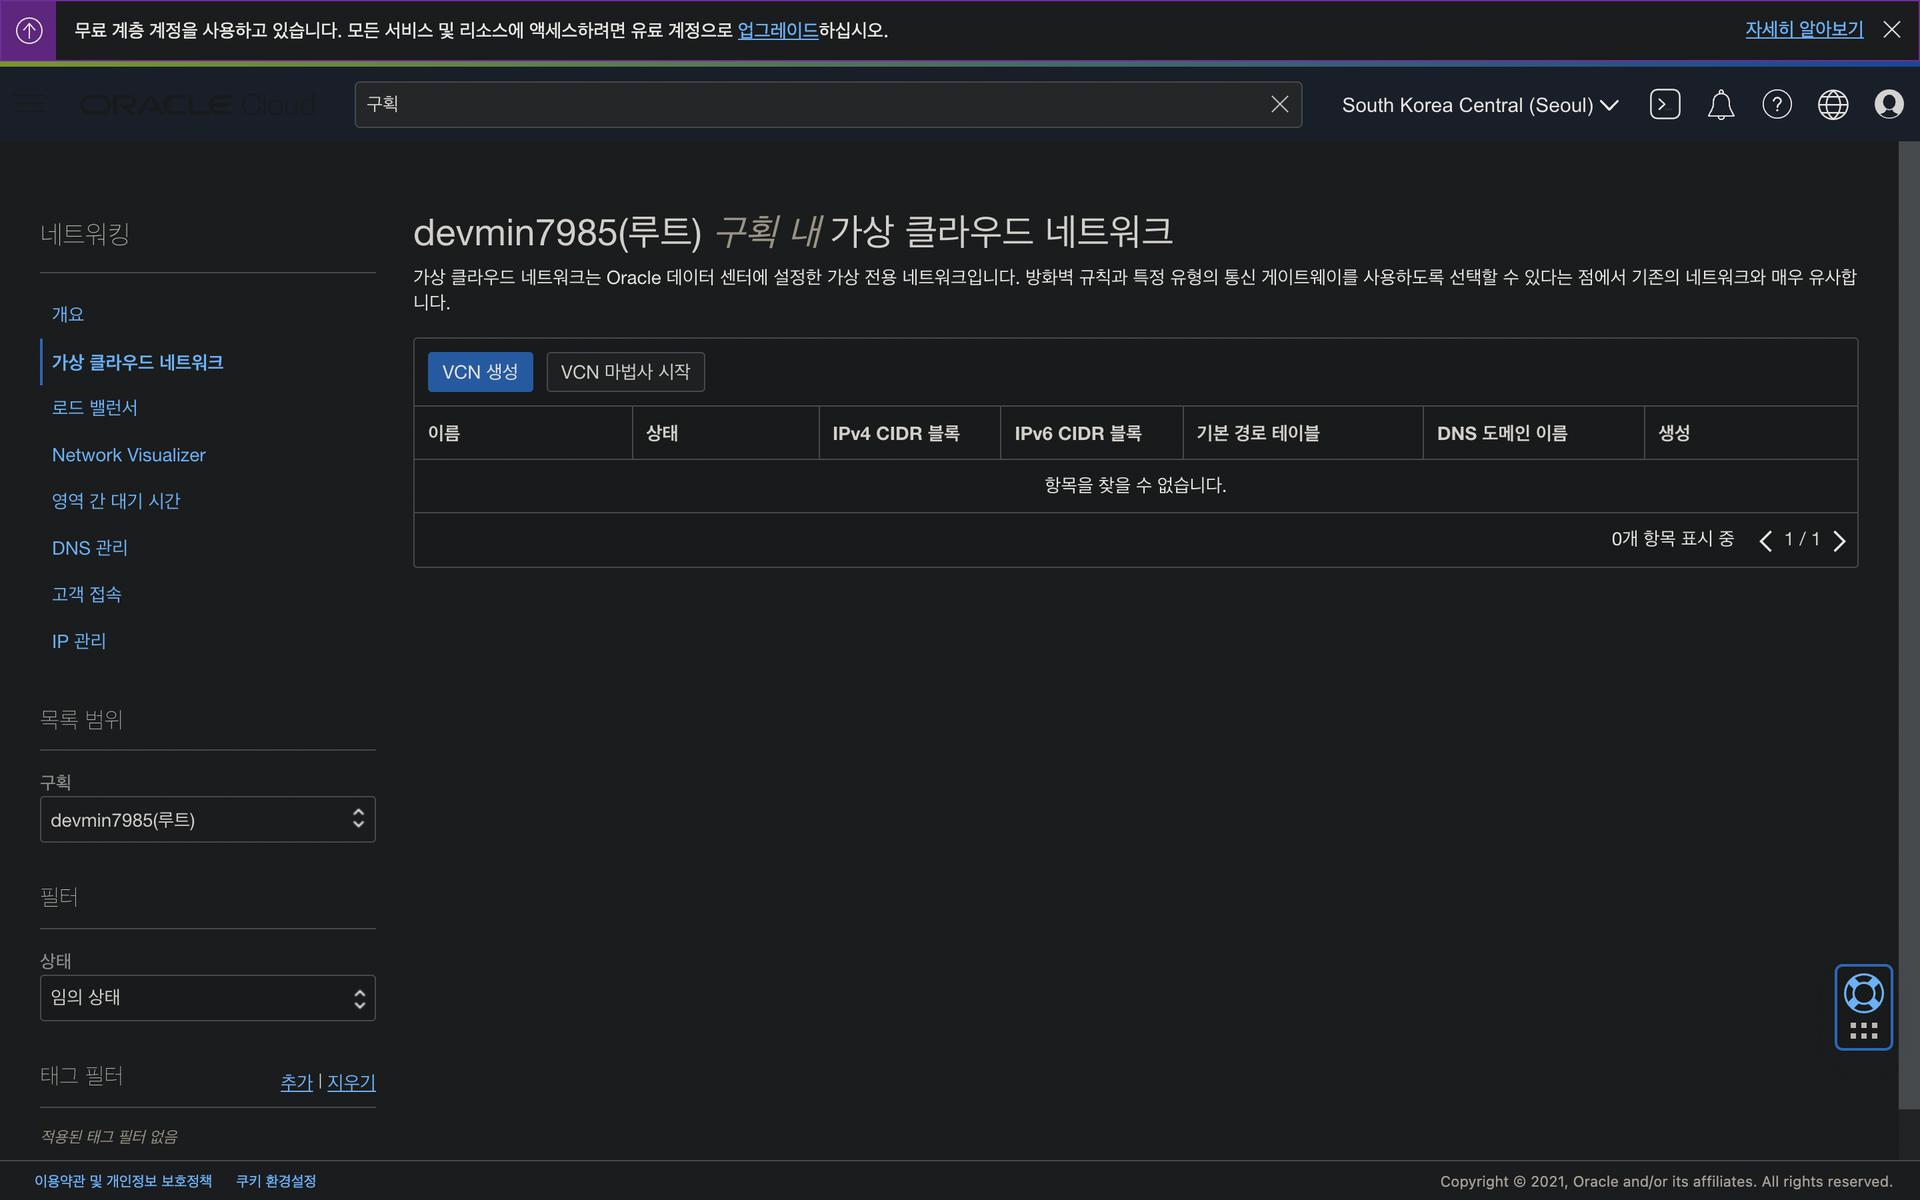The image size is (1920, 1200).
Task: Click the 업그레이드 link in the banner
Action: 777,30
